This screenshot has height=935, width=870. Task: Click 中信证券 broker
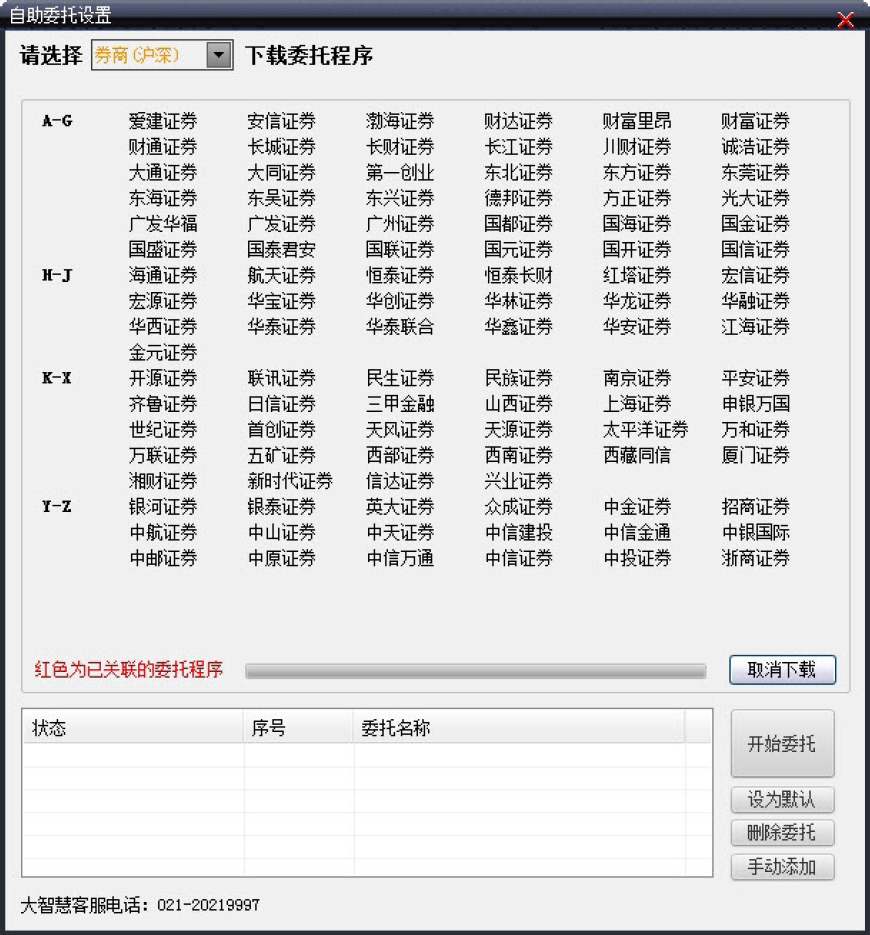[x=518, y=558]
